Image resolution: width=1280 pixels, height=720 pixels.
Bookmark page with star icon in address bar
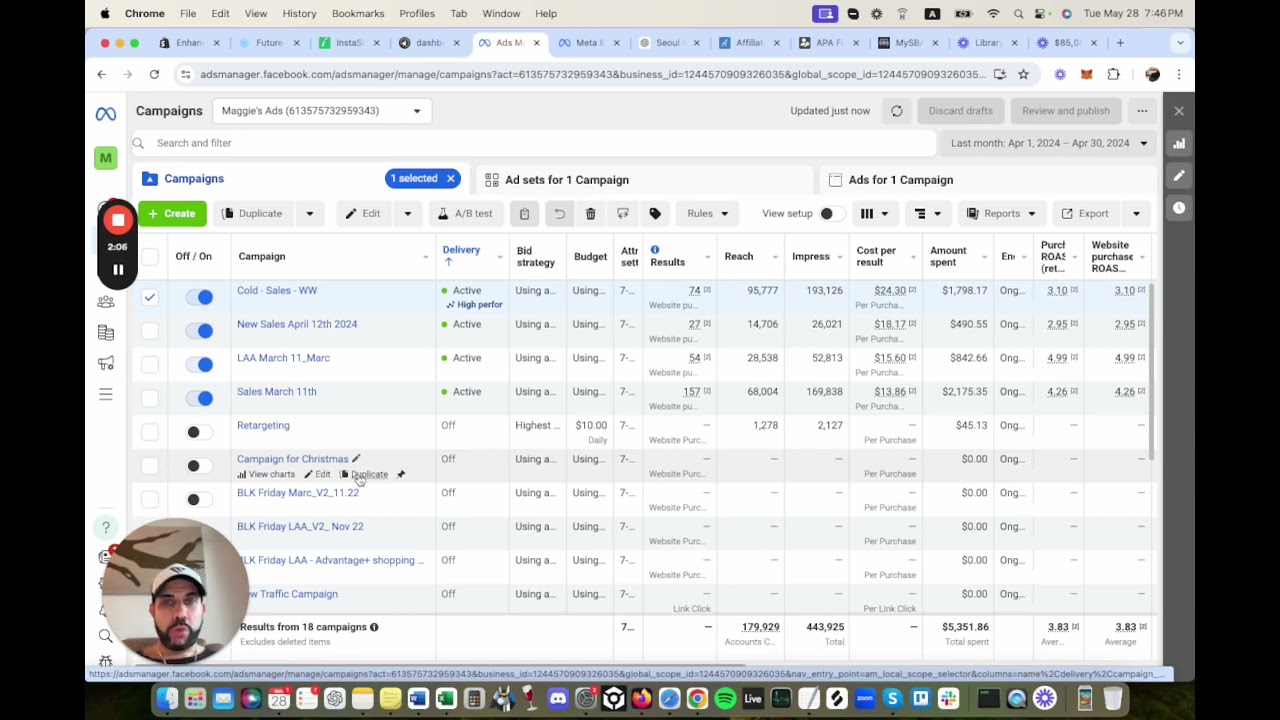tap(1023, 74)
